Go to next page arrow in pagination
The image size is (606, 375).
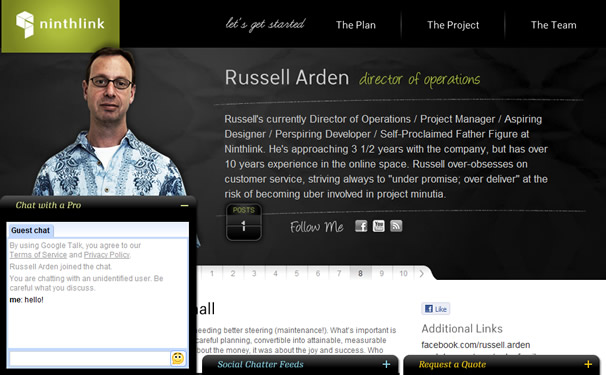422,273
